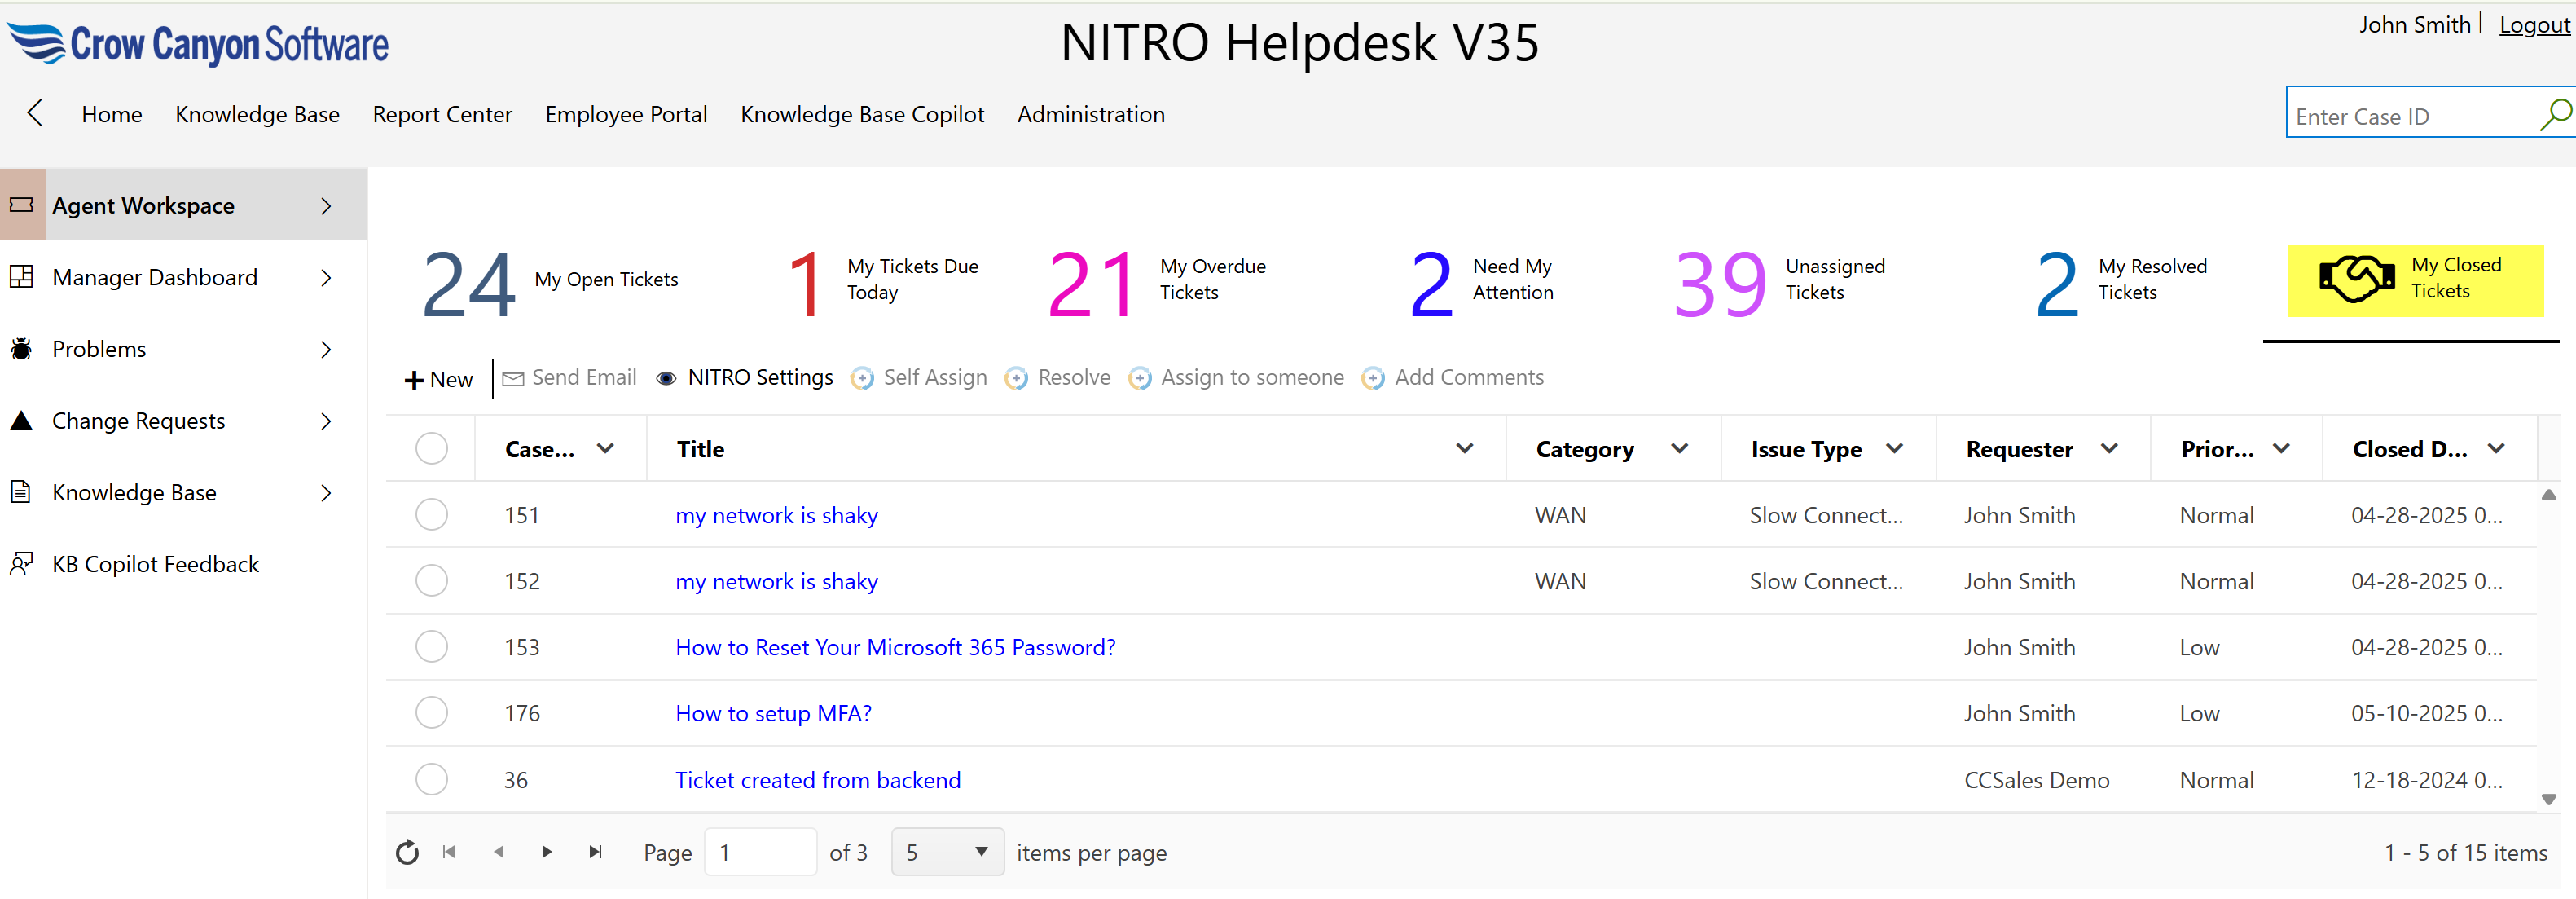Image resolution: width=2576 pixels, height=899 pixels.
Task: Click the back arrow icon in navigation
Action: pos(35,113)
